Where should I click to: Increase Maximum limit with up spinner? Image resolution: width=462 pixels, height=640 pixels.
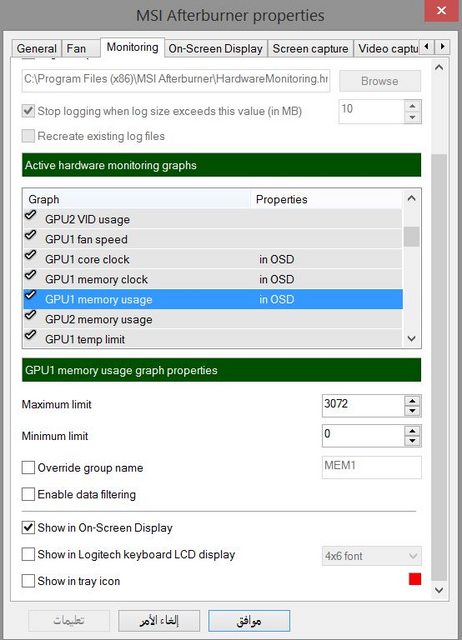coord(412,400)
